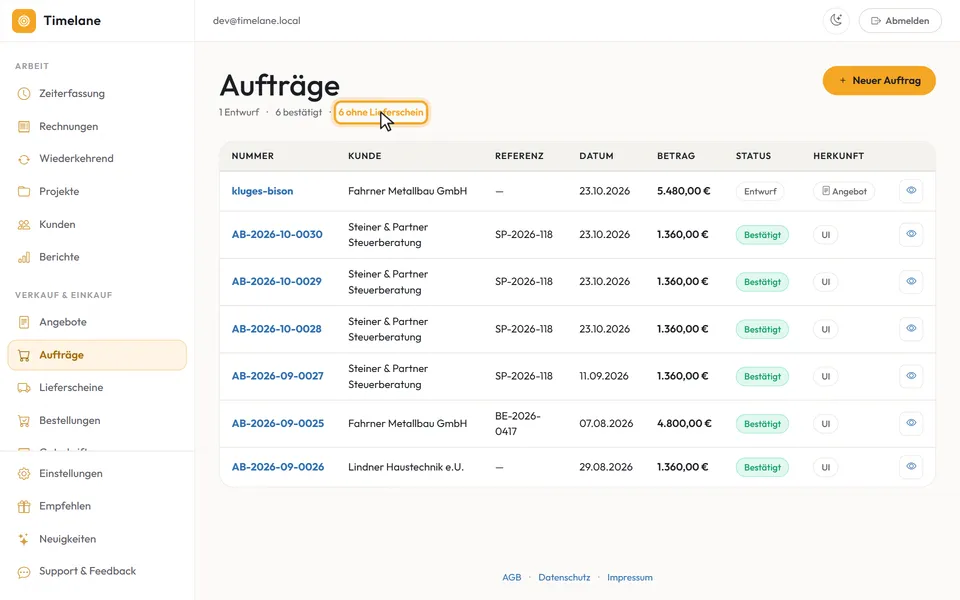Click the Projekte folder icon
960x600 pixels.
pos(24,192)
